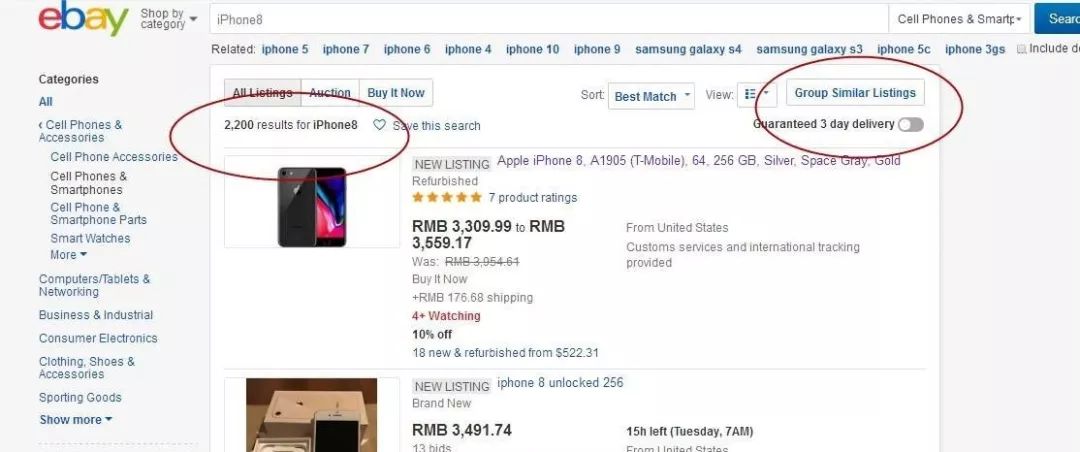Click the iPhone8 search input field

(549, 19)
